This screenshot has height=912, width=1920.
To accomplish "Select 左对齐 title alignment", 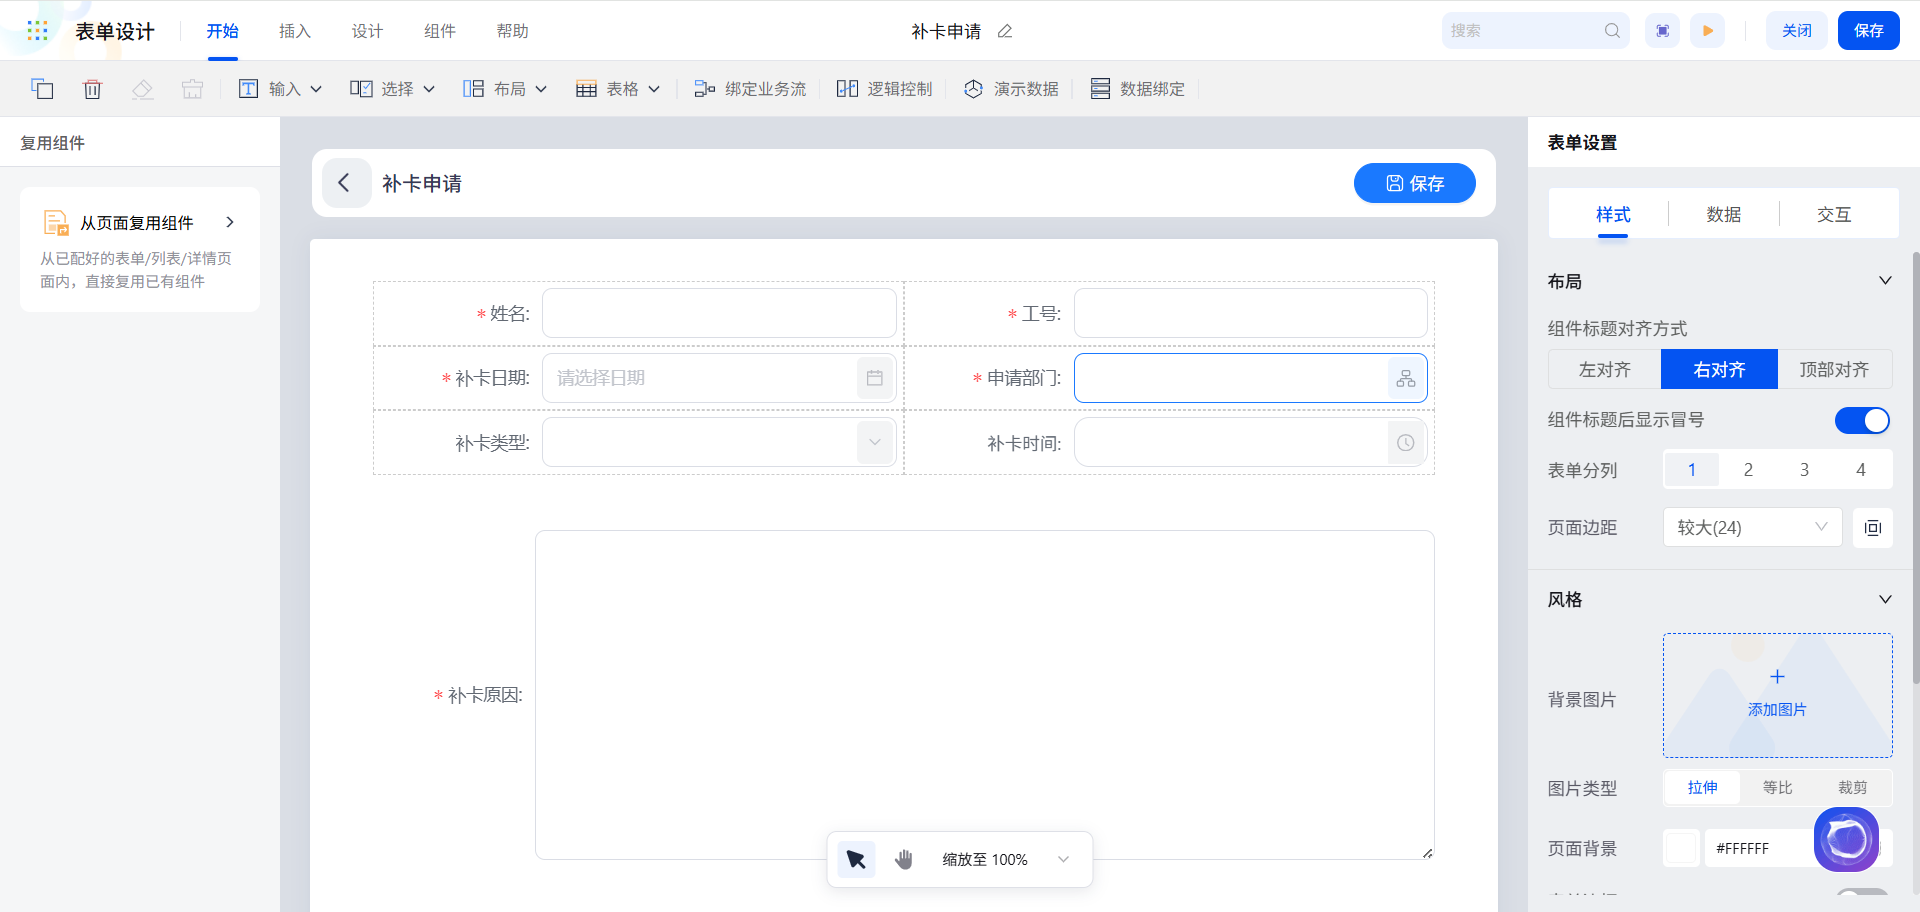I will point(1604,370).
